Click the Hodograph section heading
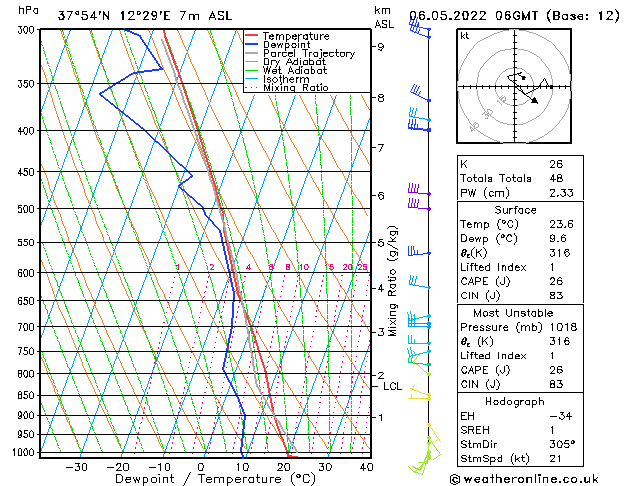The width and height of the screenshot is (629, 486). 515,402
